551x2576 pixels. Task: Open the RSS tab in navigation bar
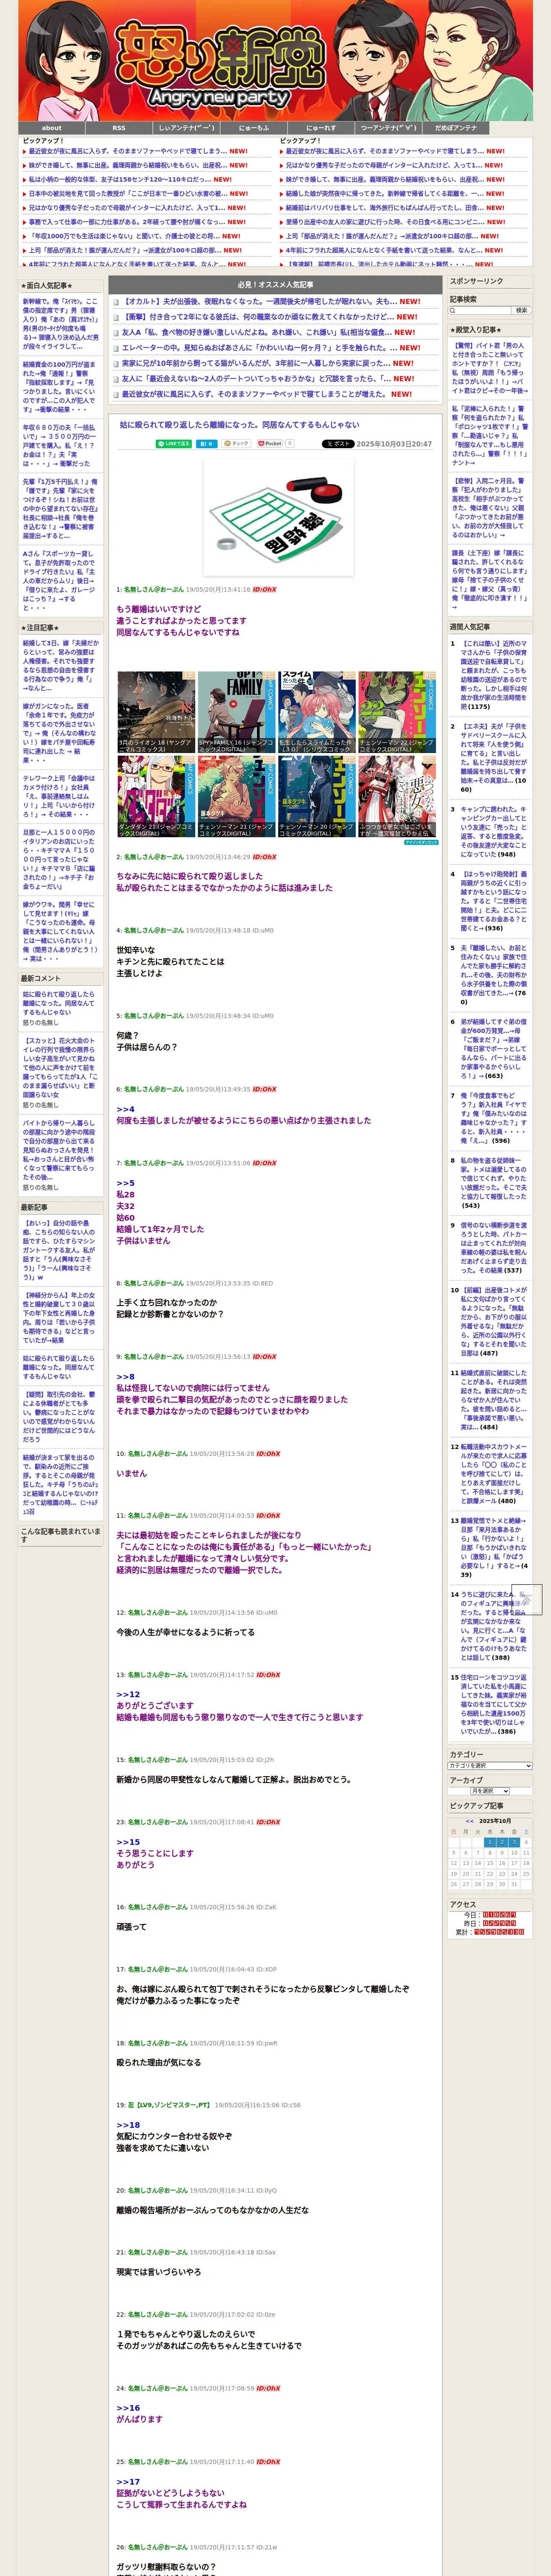[x=119, y=128]
